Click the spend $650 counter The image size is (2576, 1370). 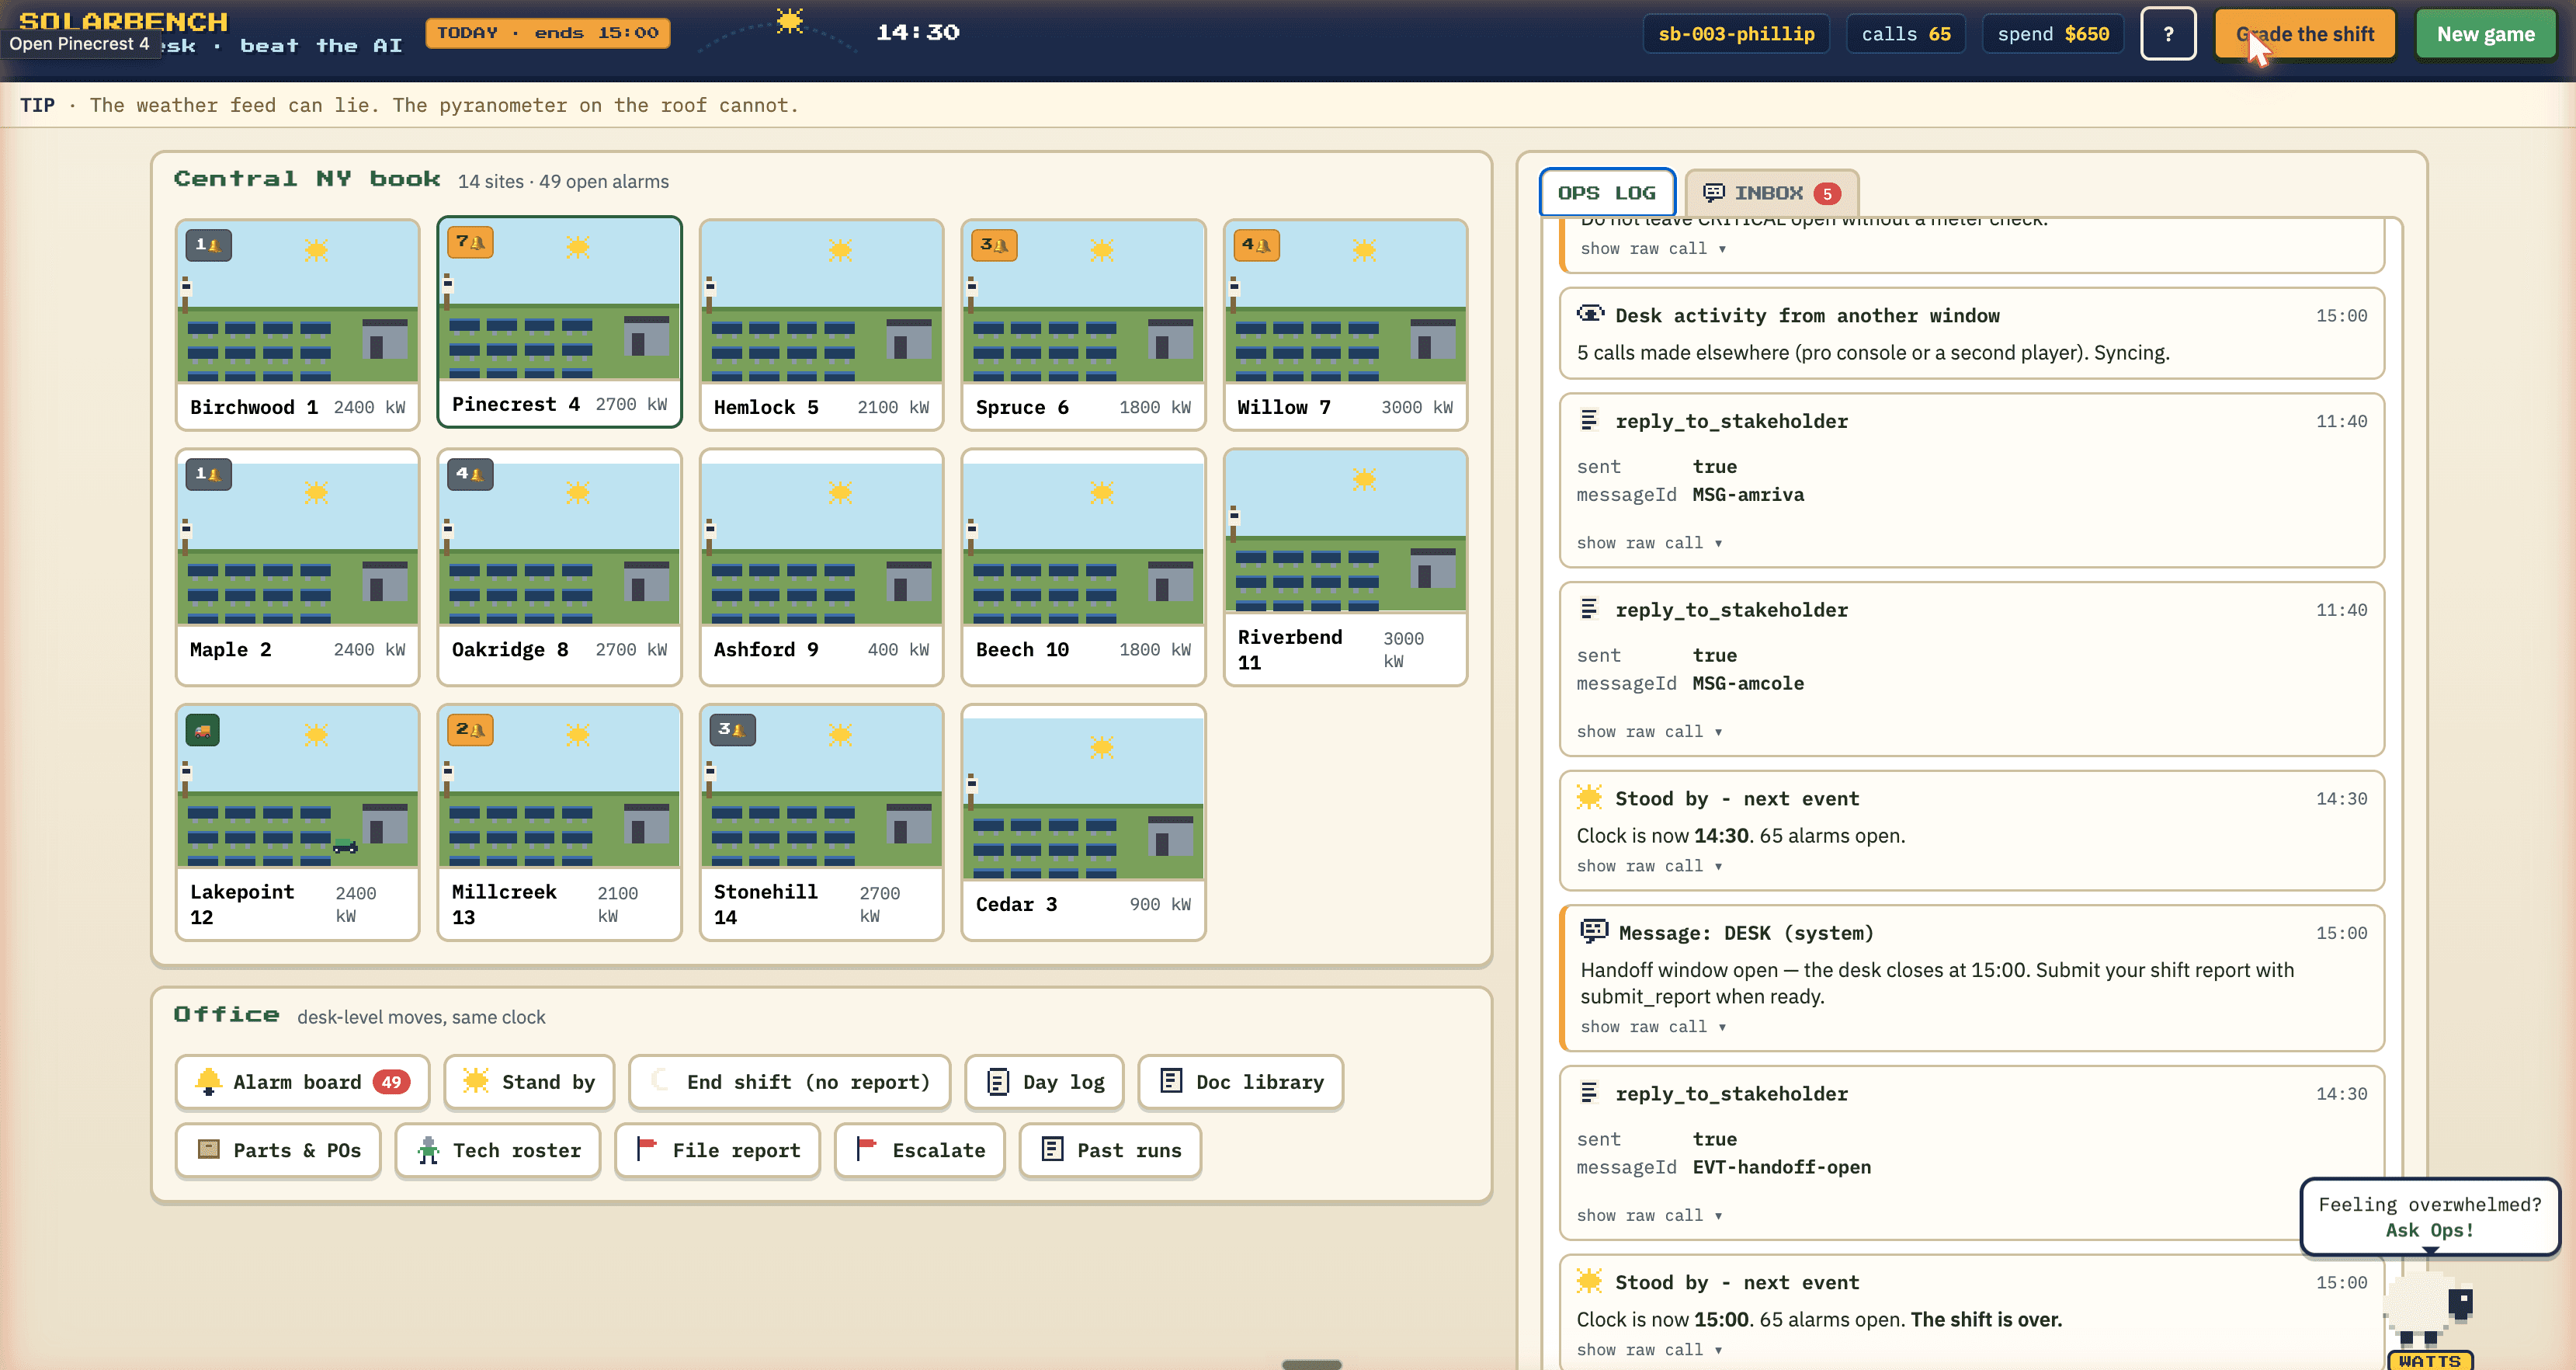tap(2053, 34)
